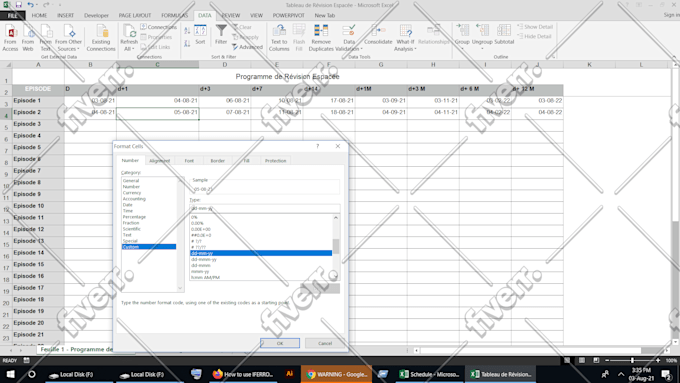Image resolution: width=680 pixels, height=383 pixels.
Task: Click Refresh All button
Action: tap(129, 38)
